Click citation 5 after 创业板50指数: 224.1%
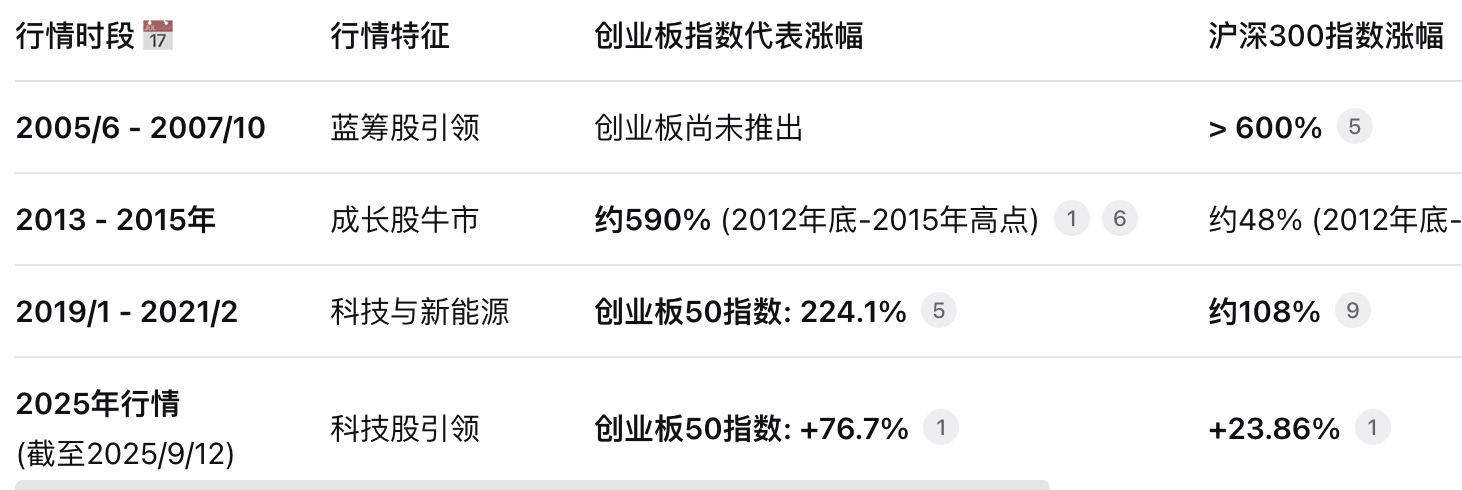1462x490 pixels. click(938, 311)
